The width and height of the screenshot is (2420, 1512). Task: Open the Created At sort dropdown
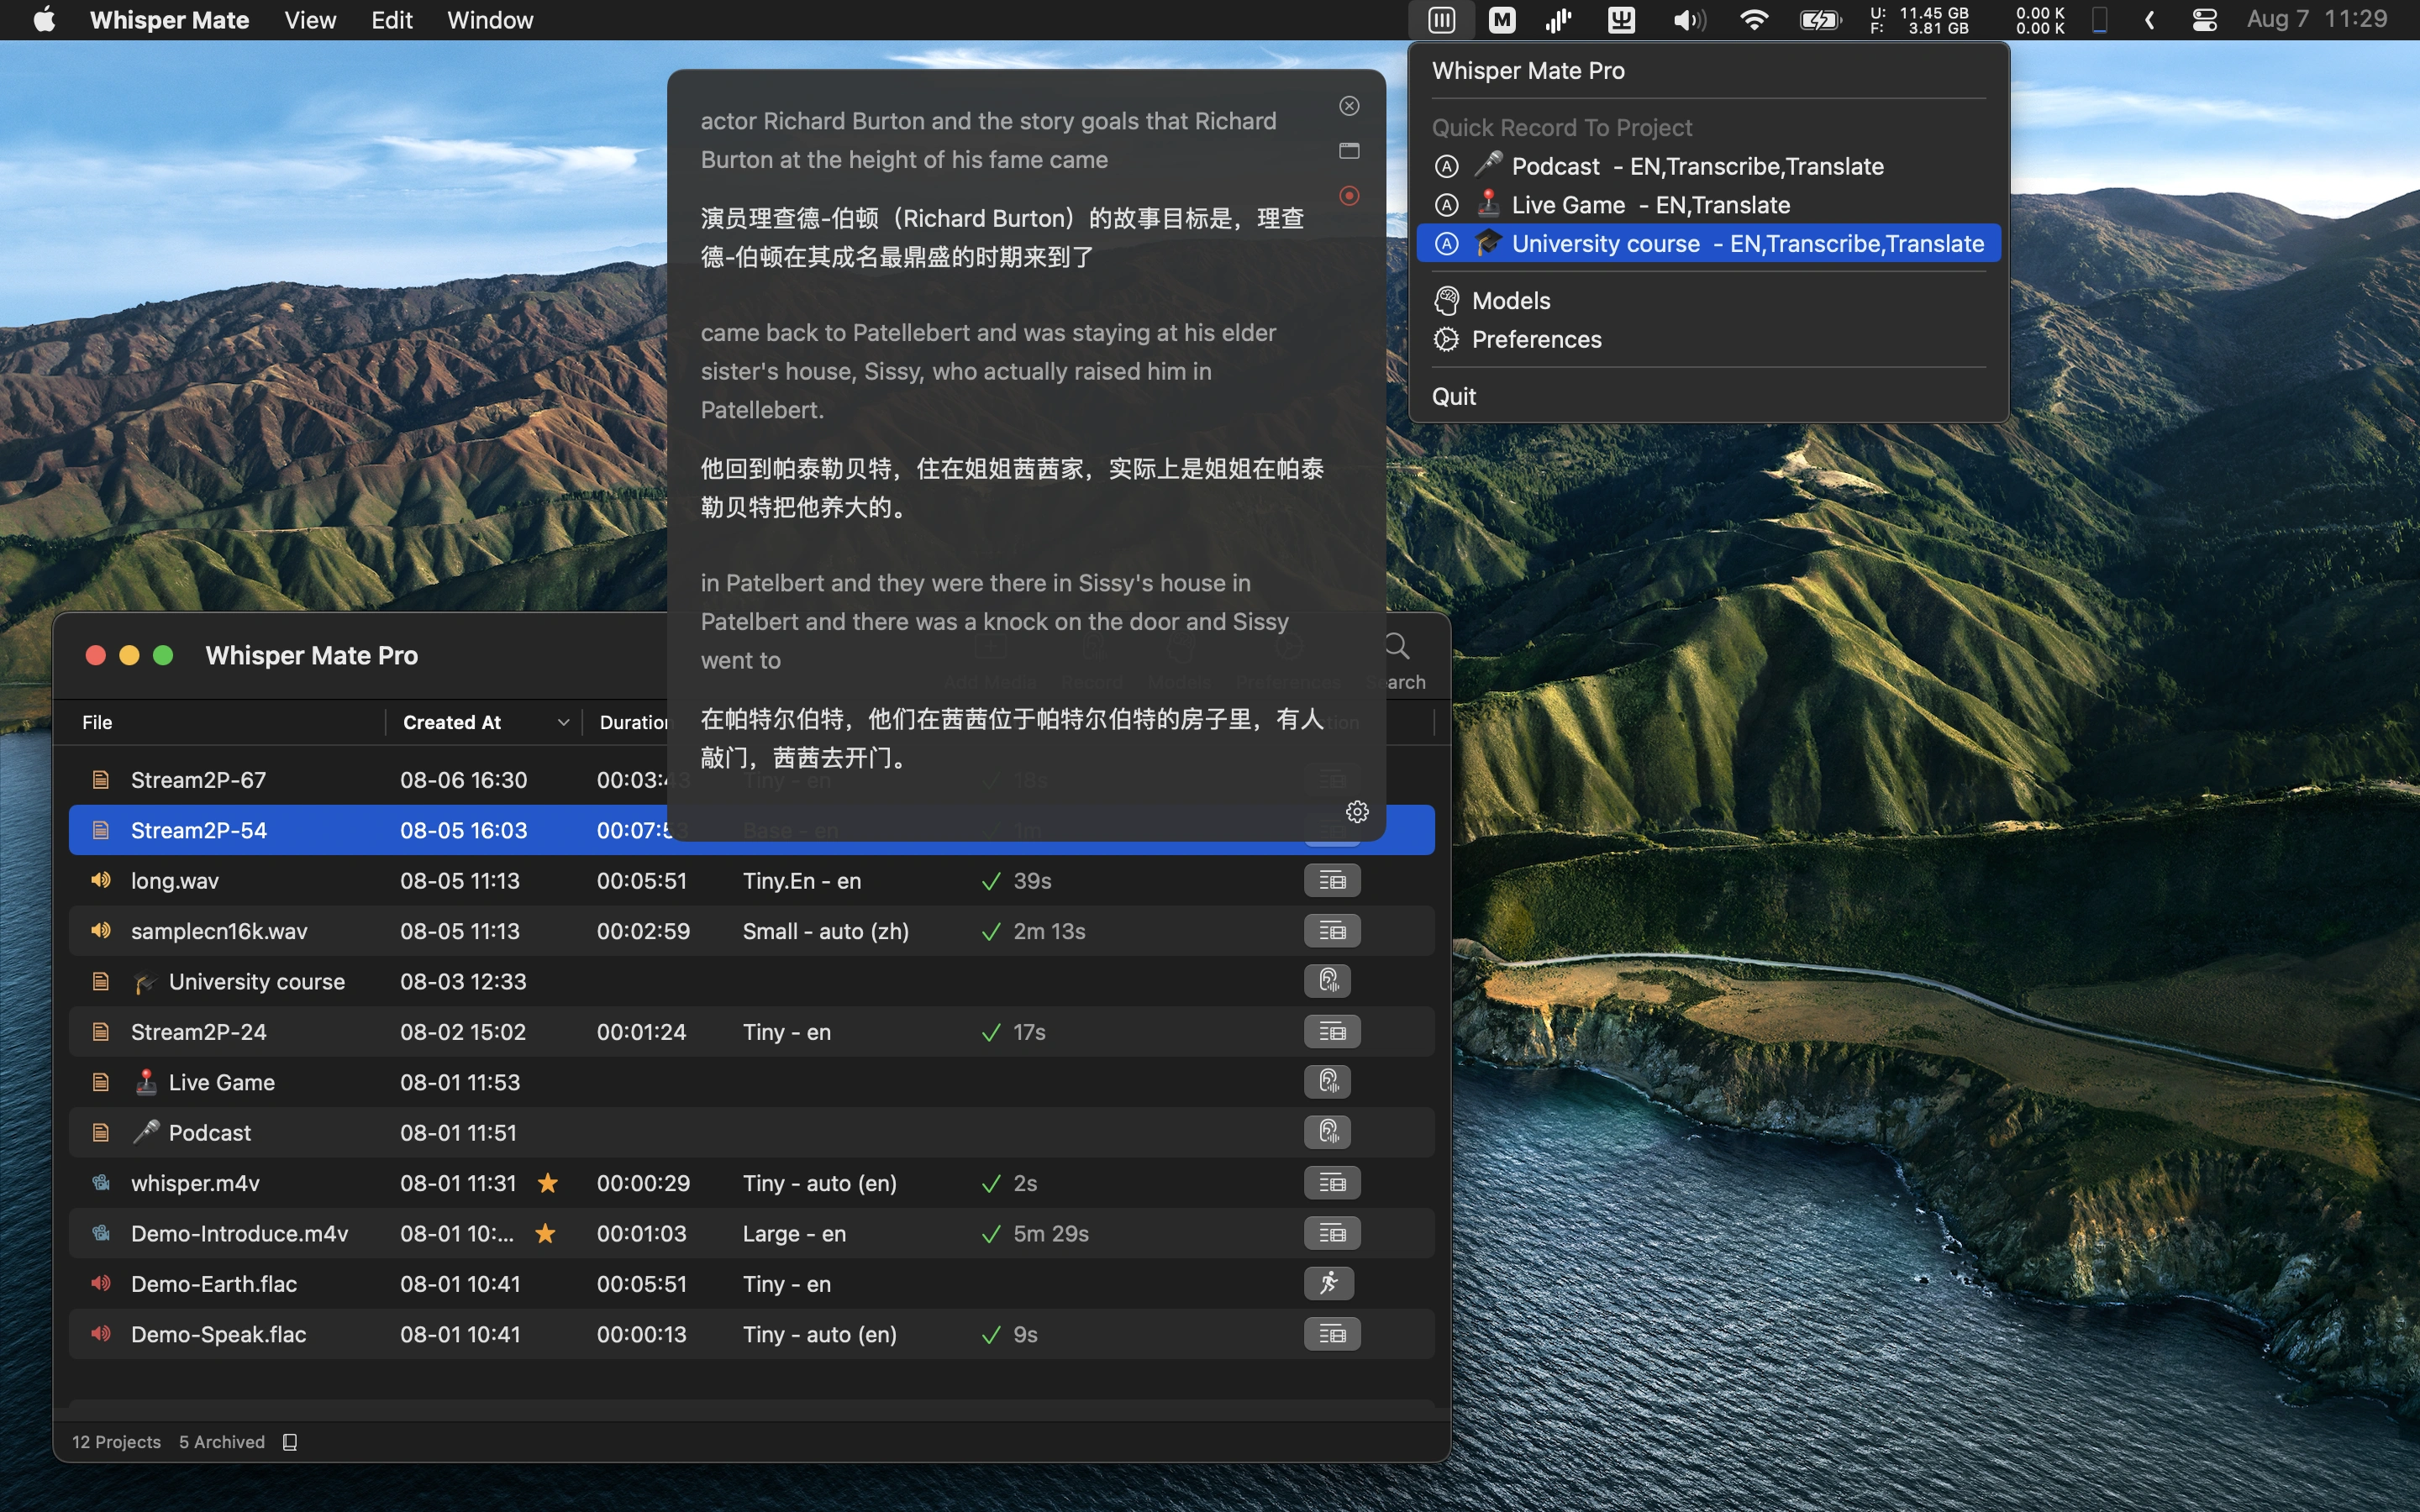[x=562, y=721]
